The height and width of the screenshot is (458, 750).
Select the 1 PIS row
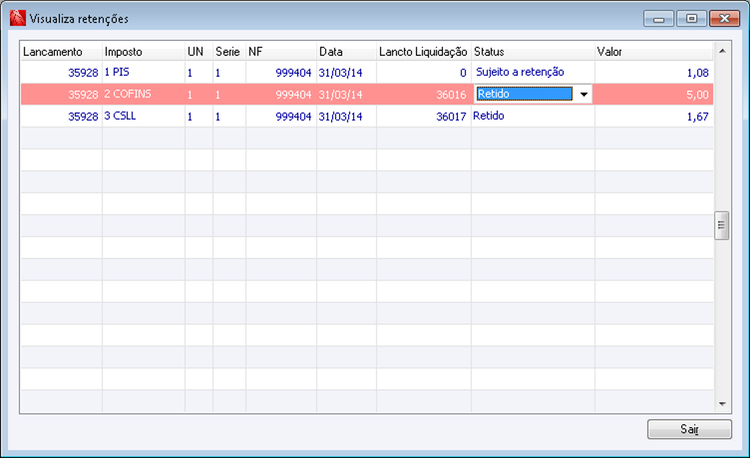pyautogui.click(x=367, y=73)
